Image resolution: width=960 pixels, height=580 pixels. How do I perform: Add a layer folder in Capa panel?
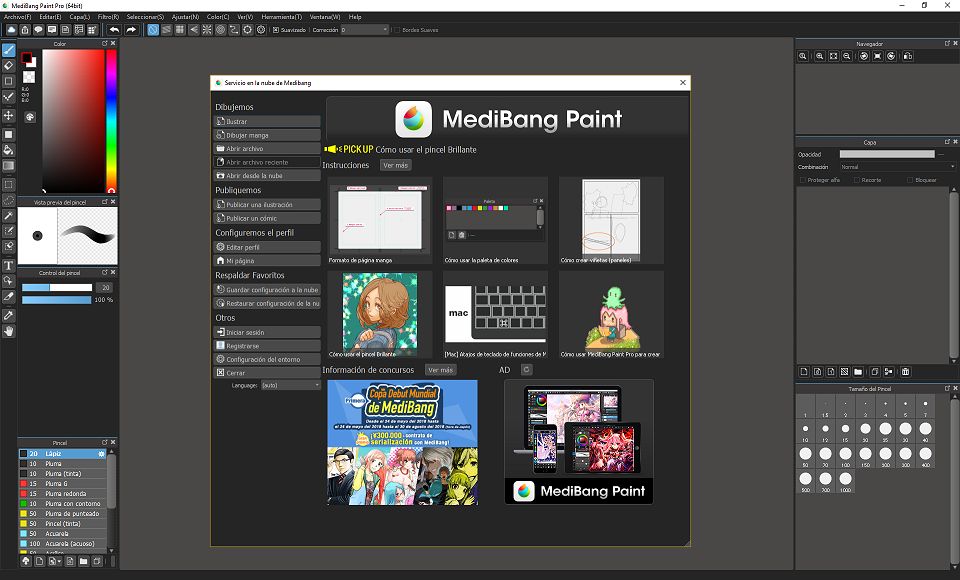(x=858, y=372)
